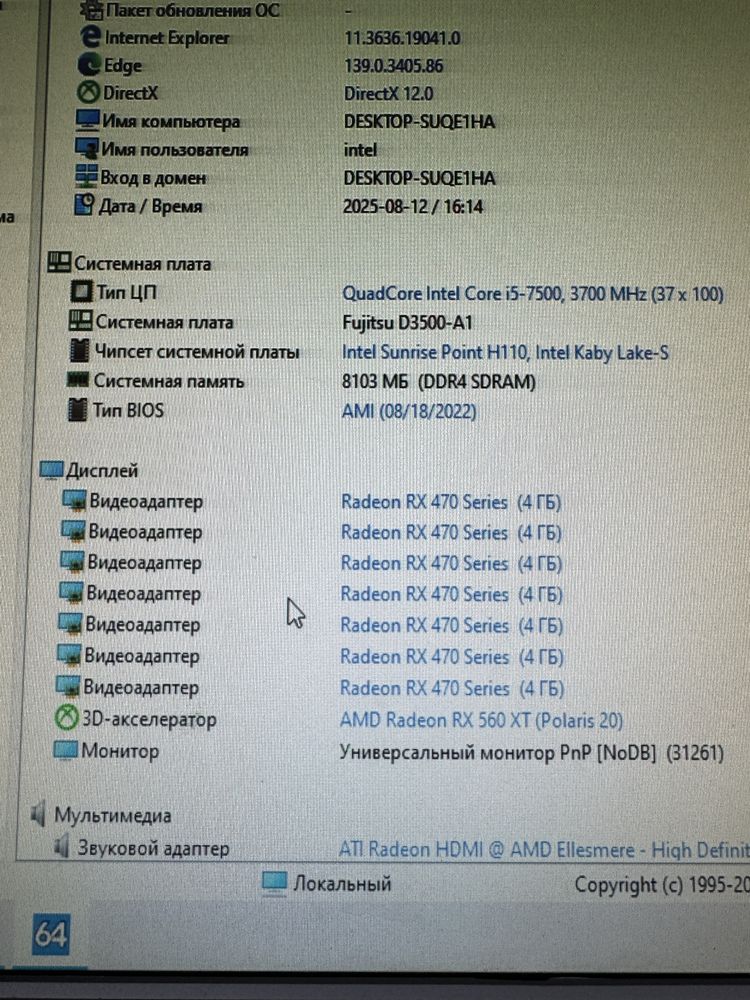Select the 8103 МБ (DDR4 SDRAM) value
Screen dimensions: 750x1000
coord(439,381)
